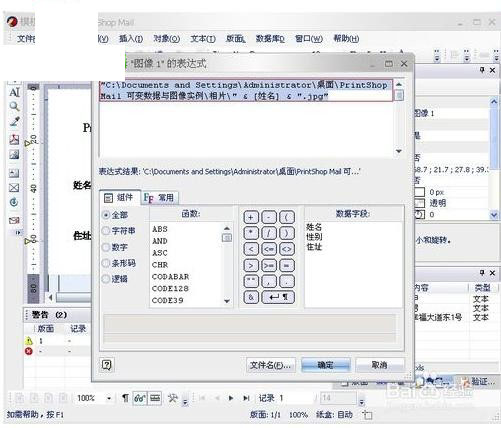Select the 全部 radio button
Image resolution: width=501 pixels, height=428 pixels.
tap(106, 215)
